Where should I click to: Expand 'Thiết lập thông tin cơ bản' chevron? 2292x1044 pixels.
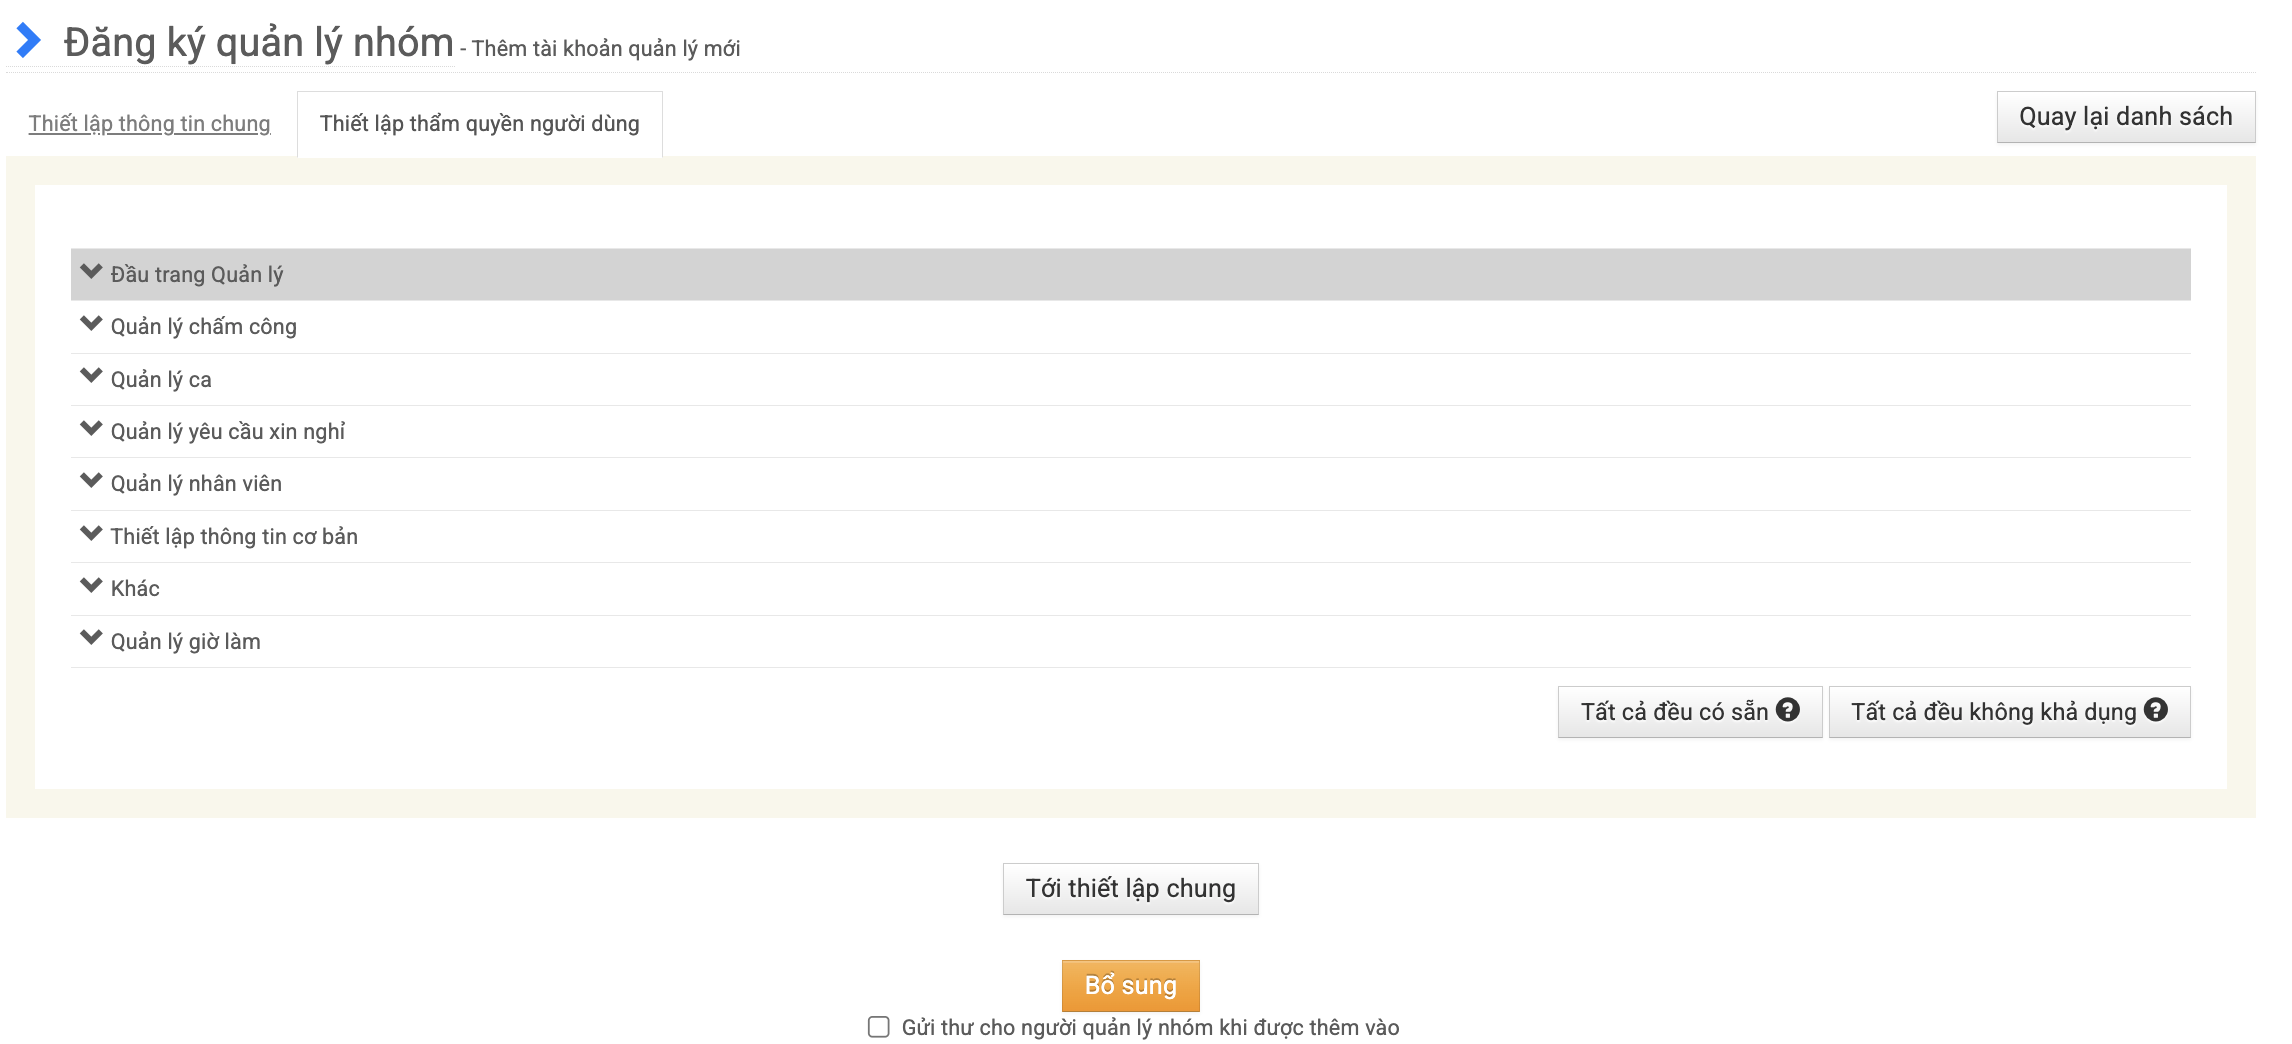point(91,534)
